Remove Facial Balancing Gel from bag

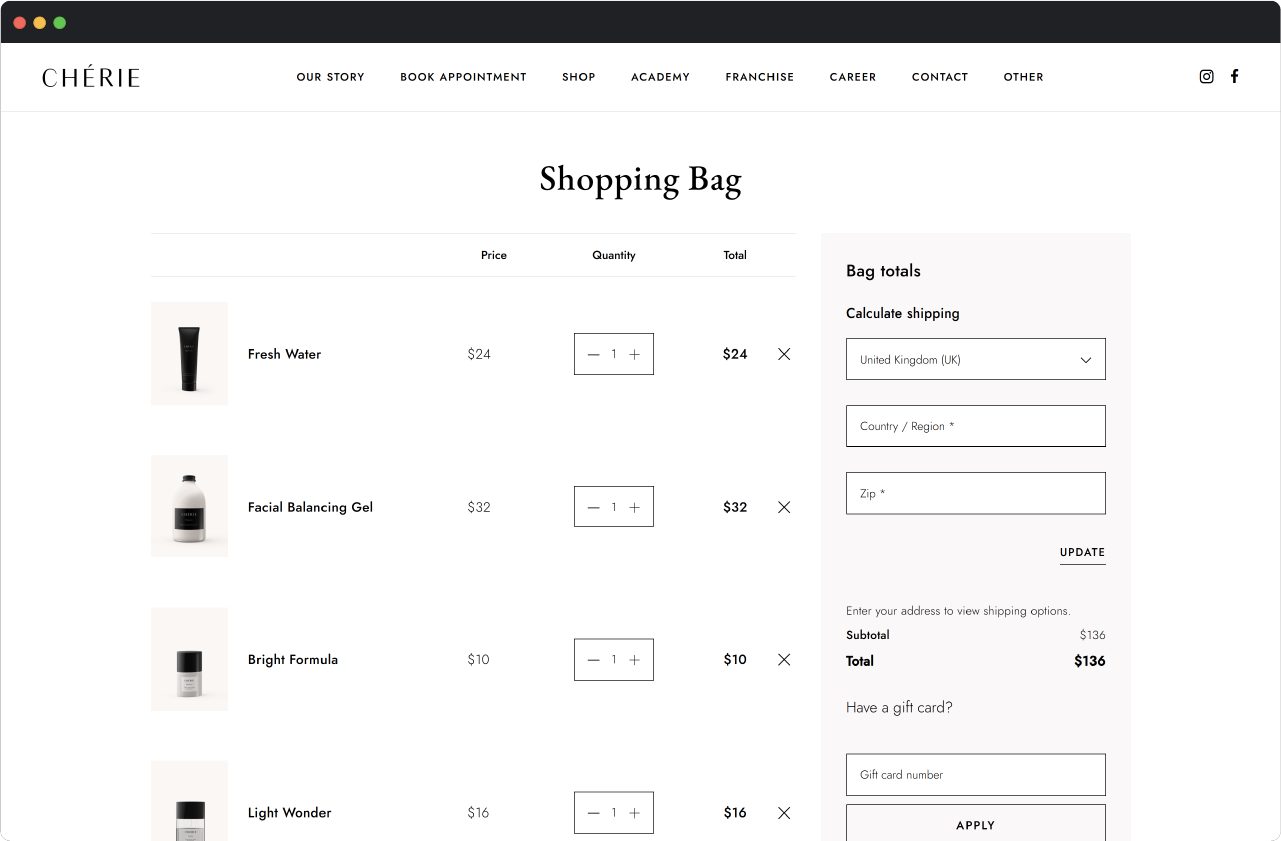click(784, 507)
